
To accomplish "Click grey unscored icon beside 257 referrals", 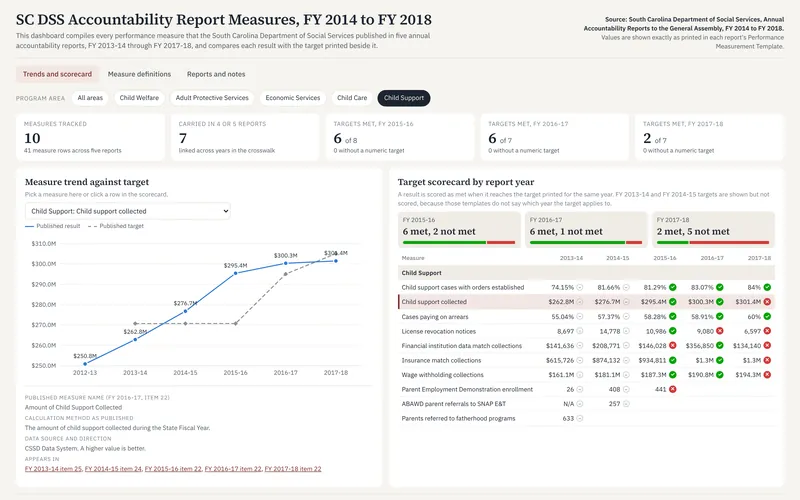I will pyautogui.click(x=626, y=404).
